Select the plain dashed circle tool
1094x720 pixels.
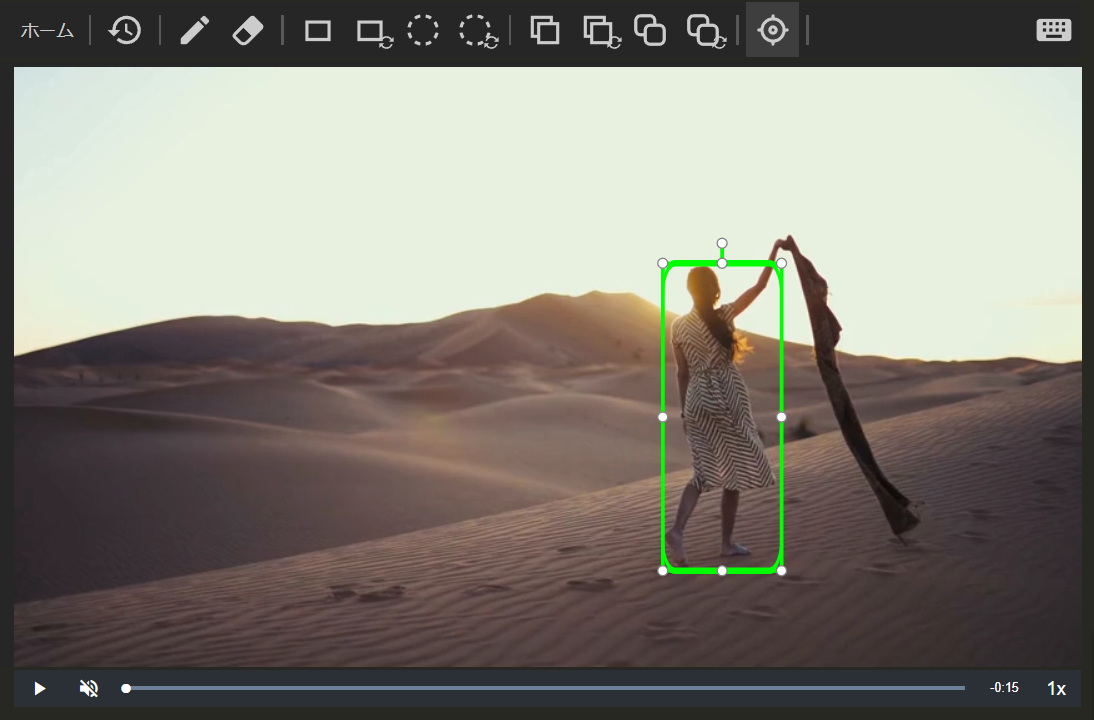click(423, 30)
